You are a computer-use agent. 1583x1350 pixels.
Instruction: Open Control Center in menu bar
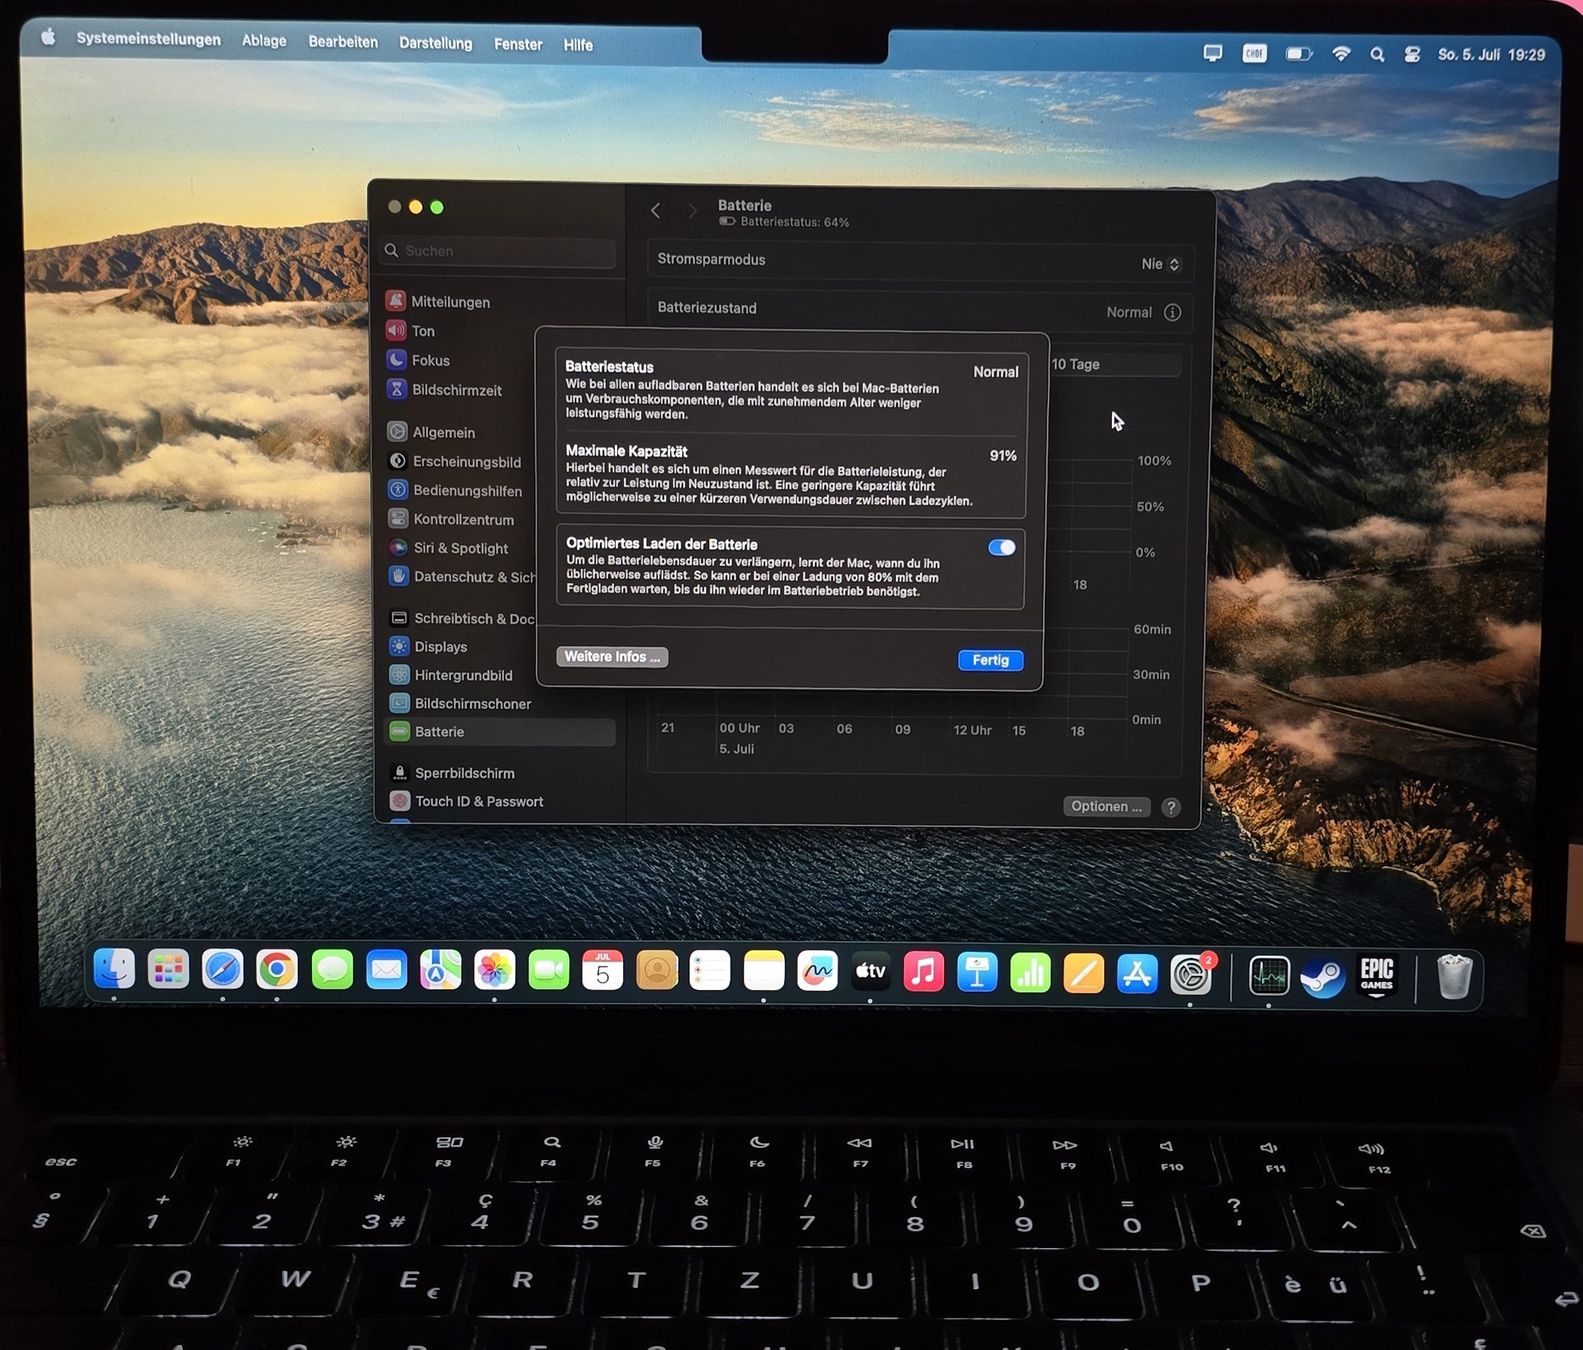[x=1411, y=55]
